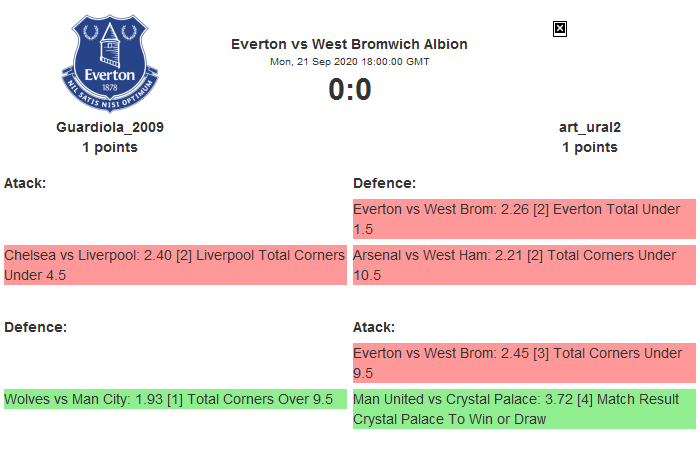Select the Atack heading under Guardiola_2009
Viewport: 700px width, 460px height.
[26, 183]
